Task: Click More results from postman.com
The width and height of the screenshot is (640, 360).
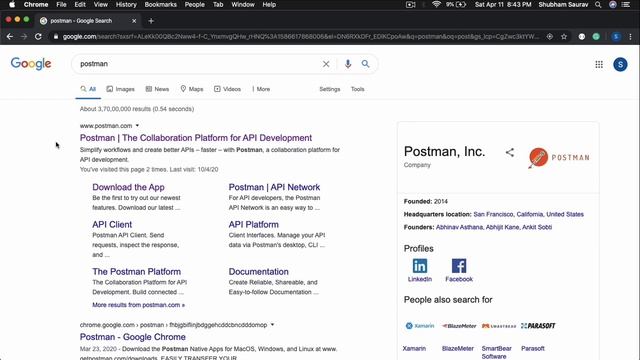Action: (x=138, y=305)
